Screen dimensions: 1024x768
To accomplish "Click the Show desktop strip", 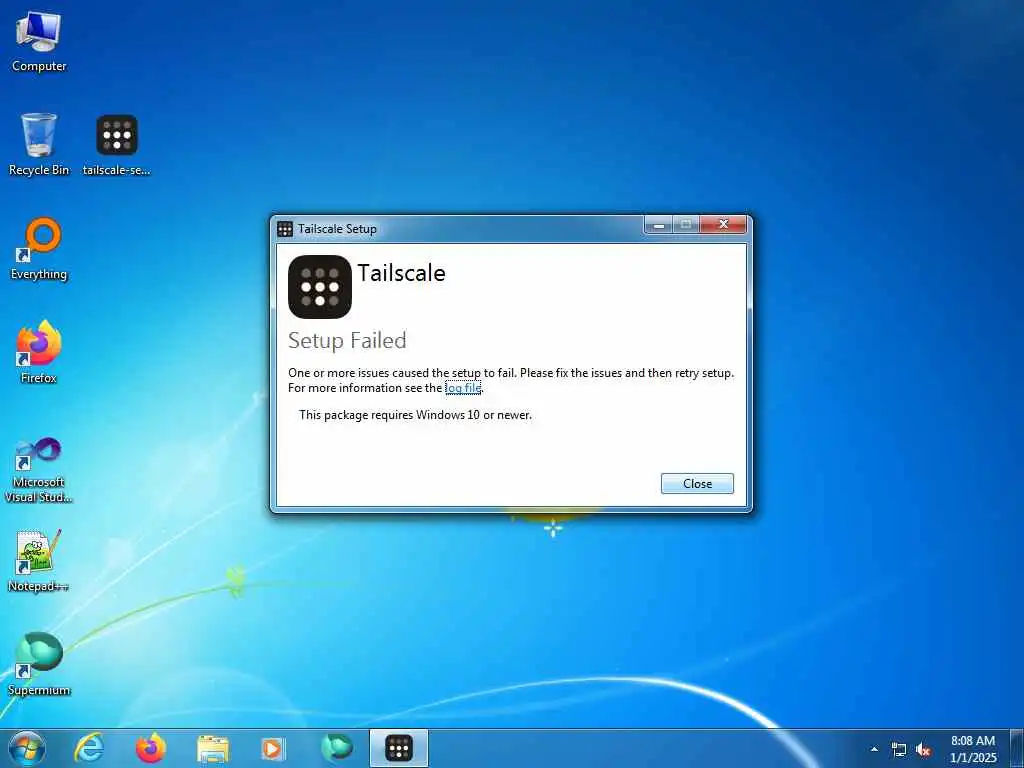I will click(x=1016, y=748).
